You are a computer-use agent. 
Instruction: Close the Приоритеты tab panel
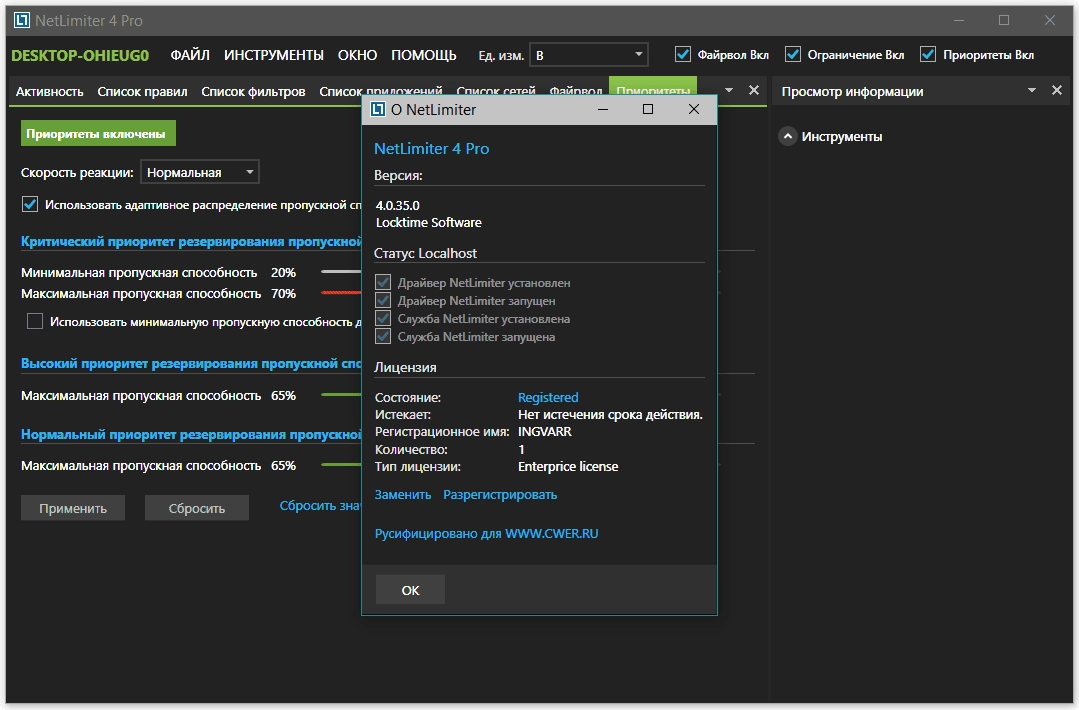pos(754,90)
